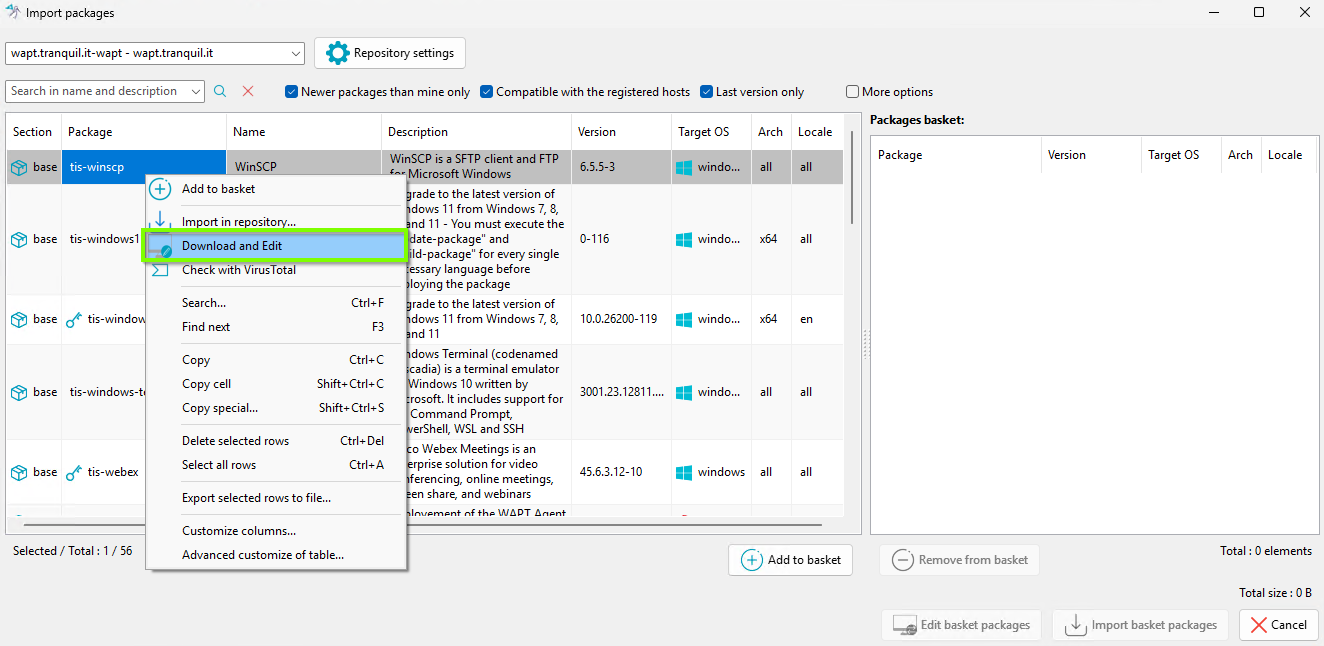Select the version 45.6.3.12-10 cell
The width and height of the screenshot is (1324, 646).
click(622, 472)
